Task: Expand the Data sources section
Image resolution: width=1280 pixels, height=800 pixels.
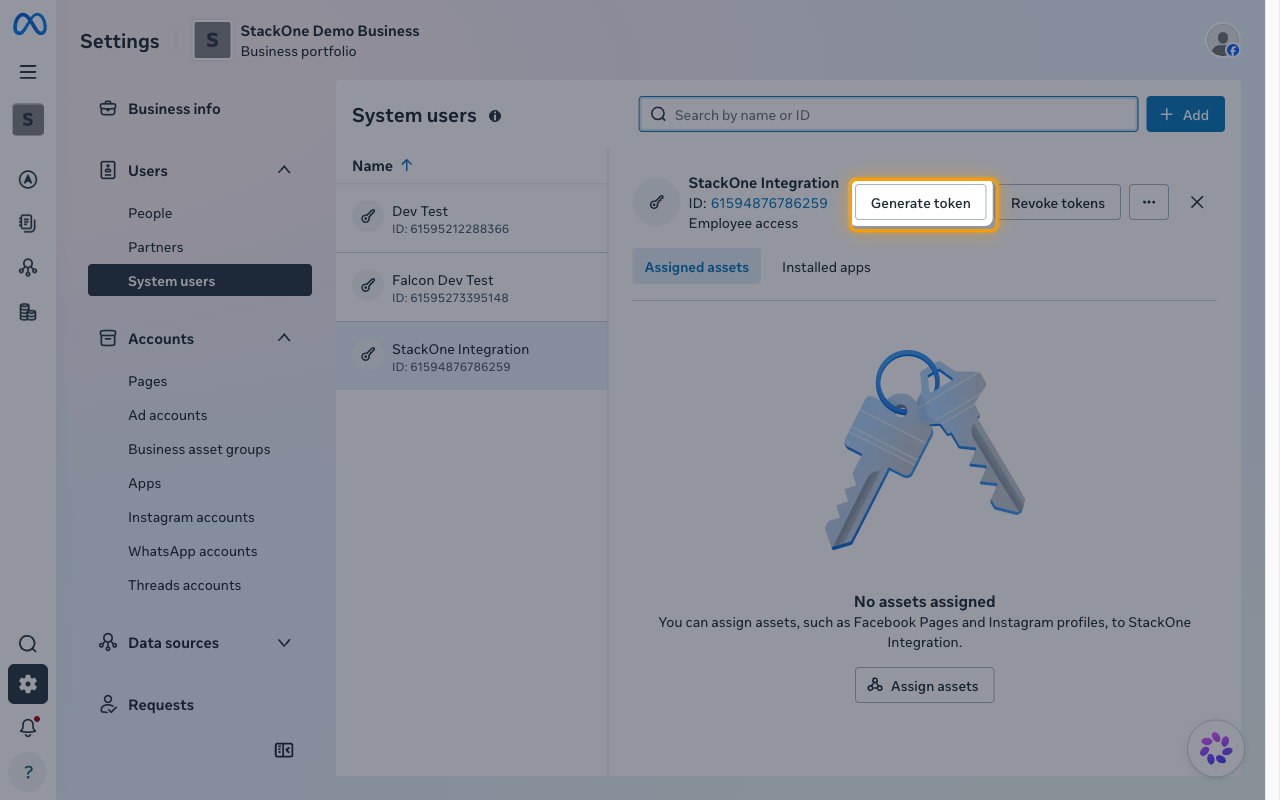Action: [284, 643]
